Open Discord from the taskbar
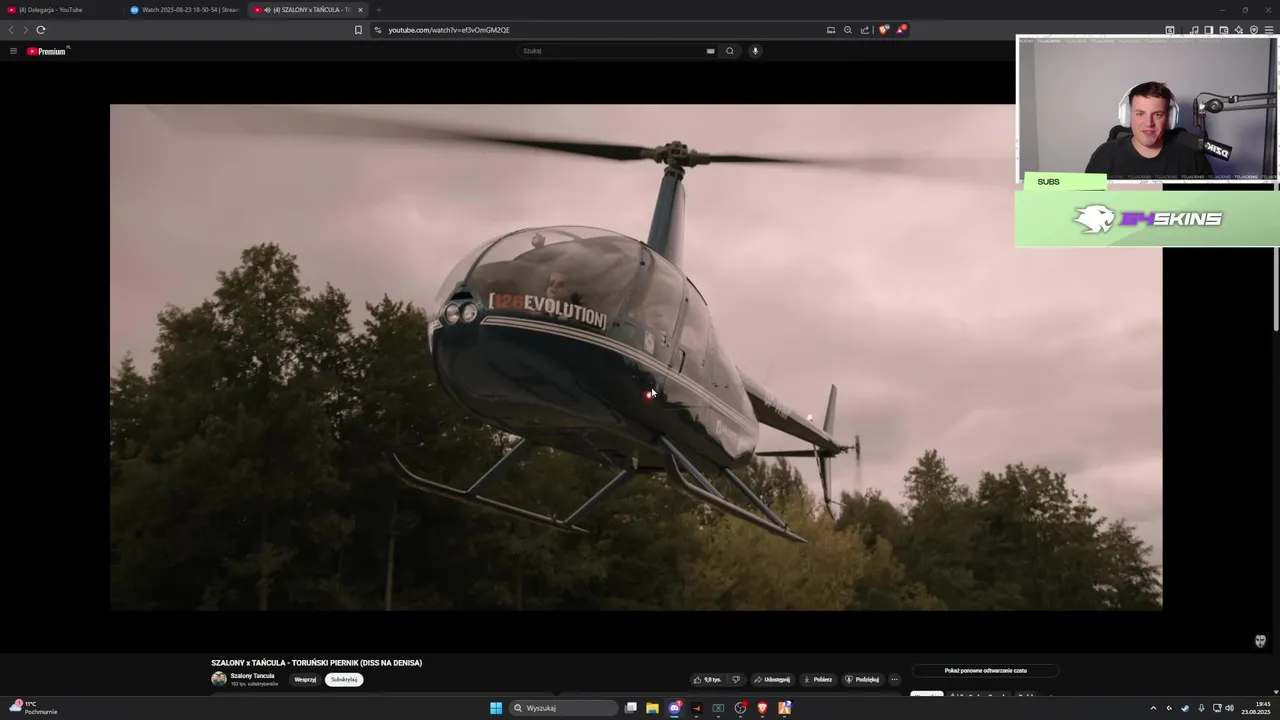This screenshot has width=1280, height=720. (x=675, y=708)
